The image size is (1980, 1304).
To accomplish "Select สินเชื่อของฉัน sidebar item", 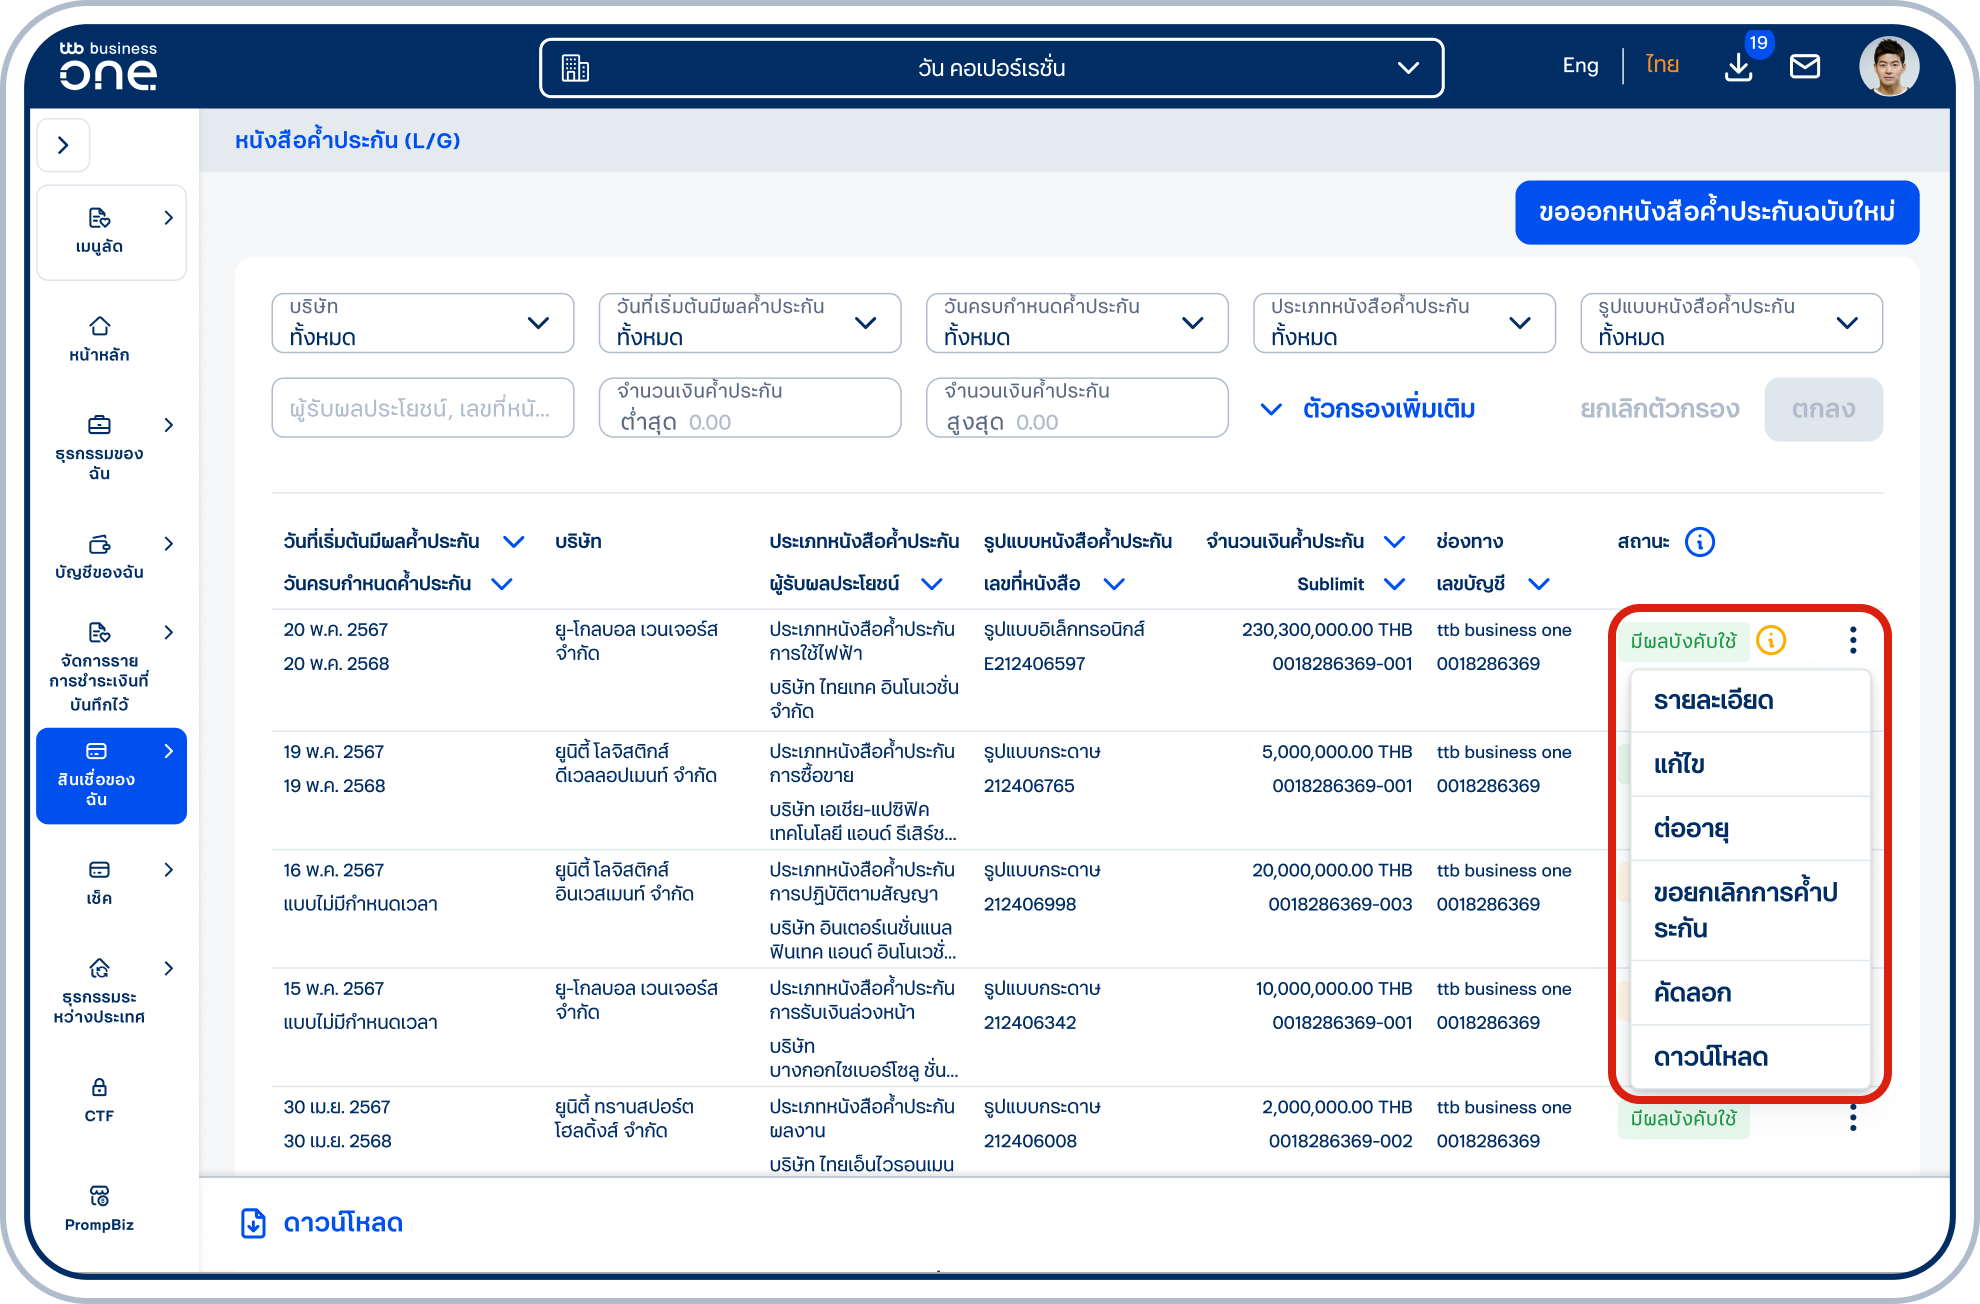I will [111, 775].
